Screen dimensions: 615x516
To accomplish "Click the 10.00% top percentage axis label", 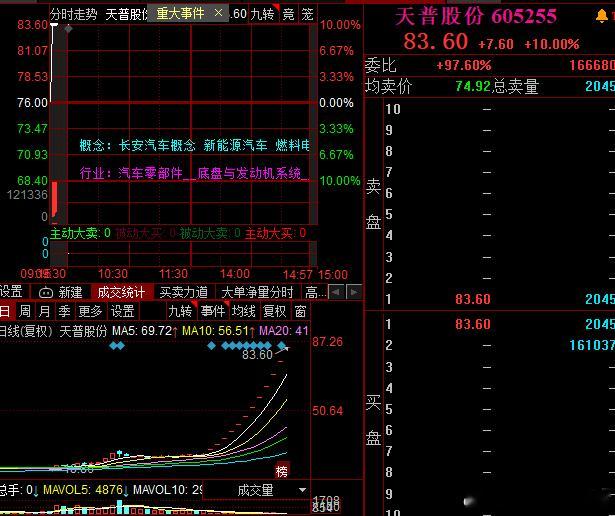I will (x=340, y=25).
